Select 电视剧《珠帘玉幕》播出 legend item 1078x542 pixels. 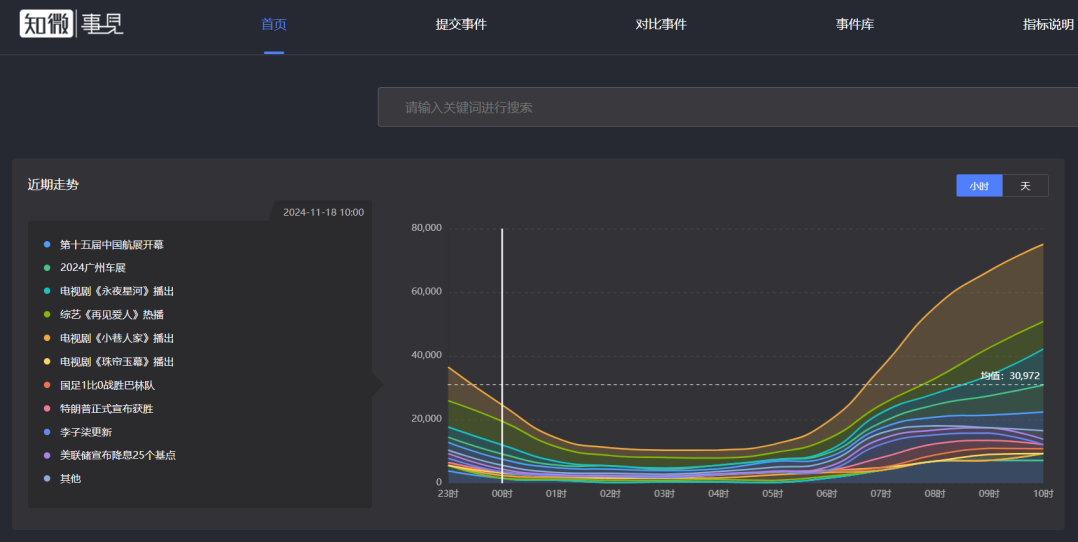click(x=116, y=362)
